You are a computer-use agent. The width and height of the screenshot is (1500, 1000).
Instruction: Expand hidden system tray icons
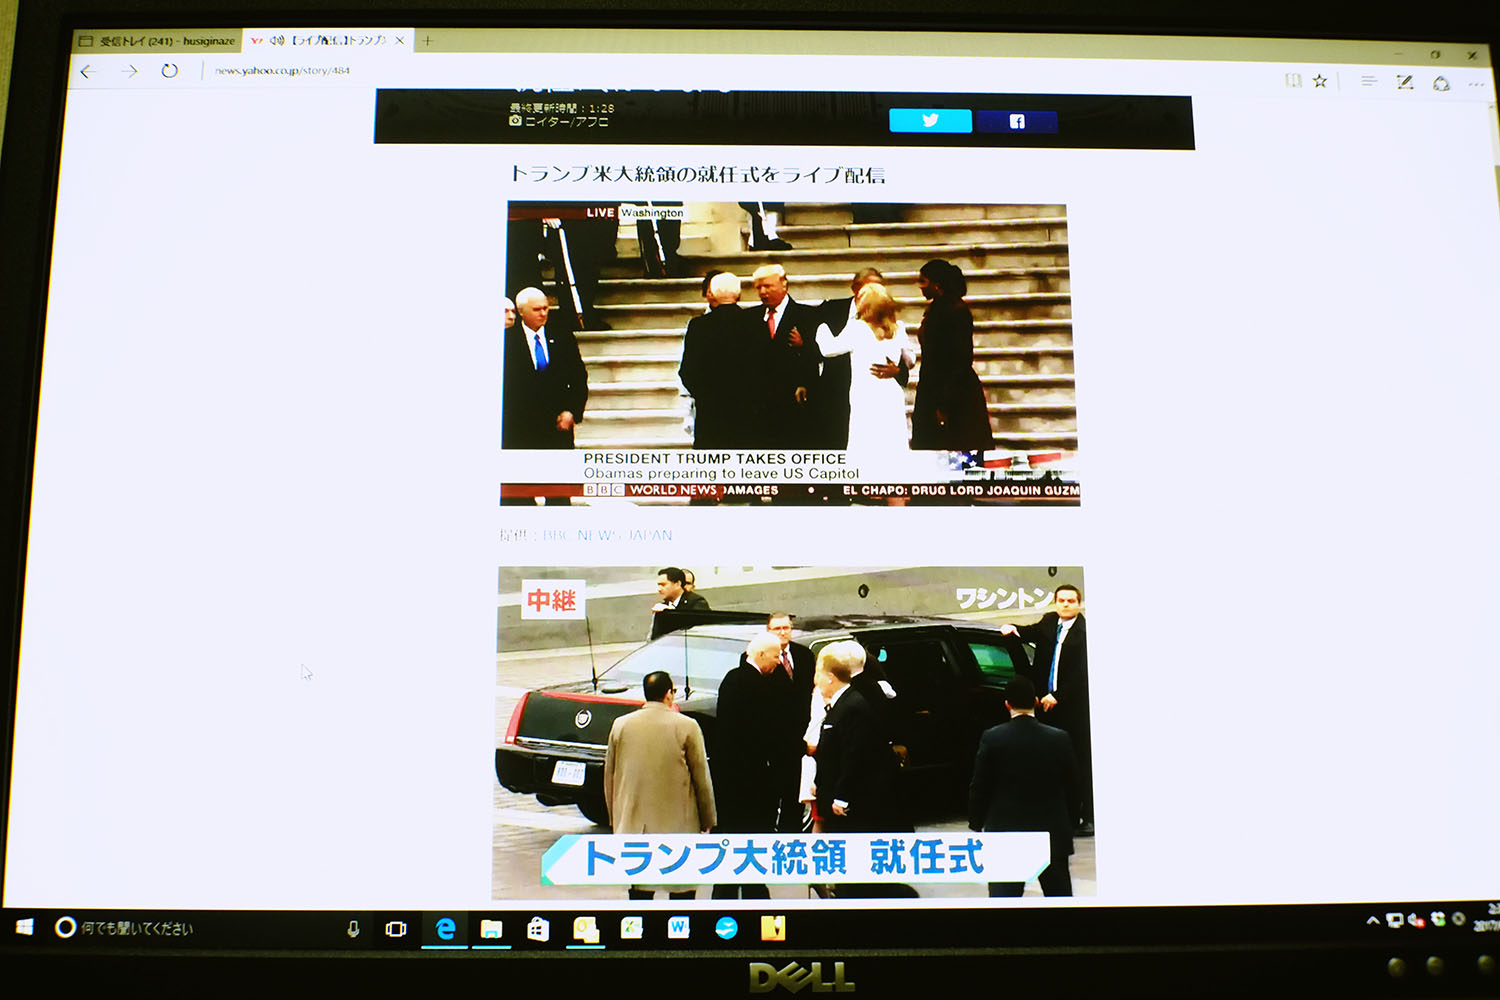pos(1372,920)
